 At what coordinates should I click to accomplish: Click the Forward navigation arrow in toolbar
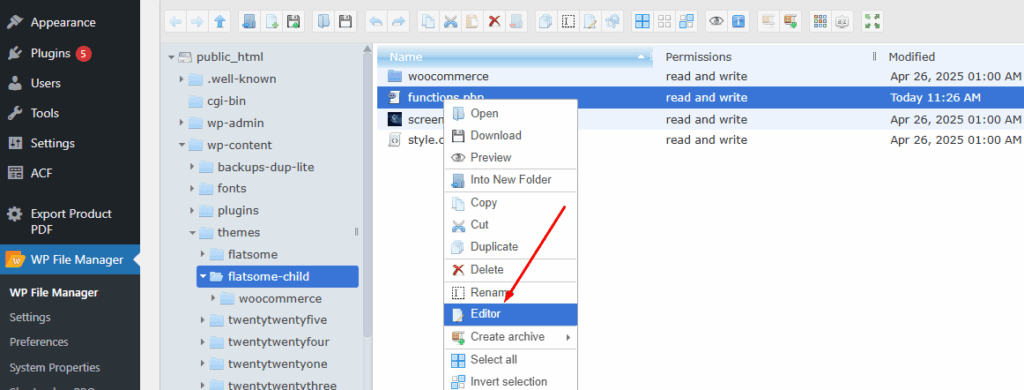click(x=197, y=22)
